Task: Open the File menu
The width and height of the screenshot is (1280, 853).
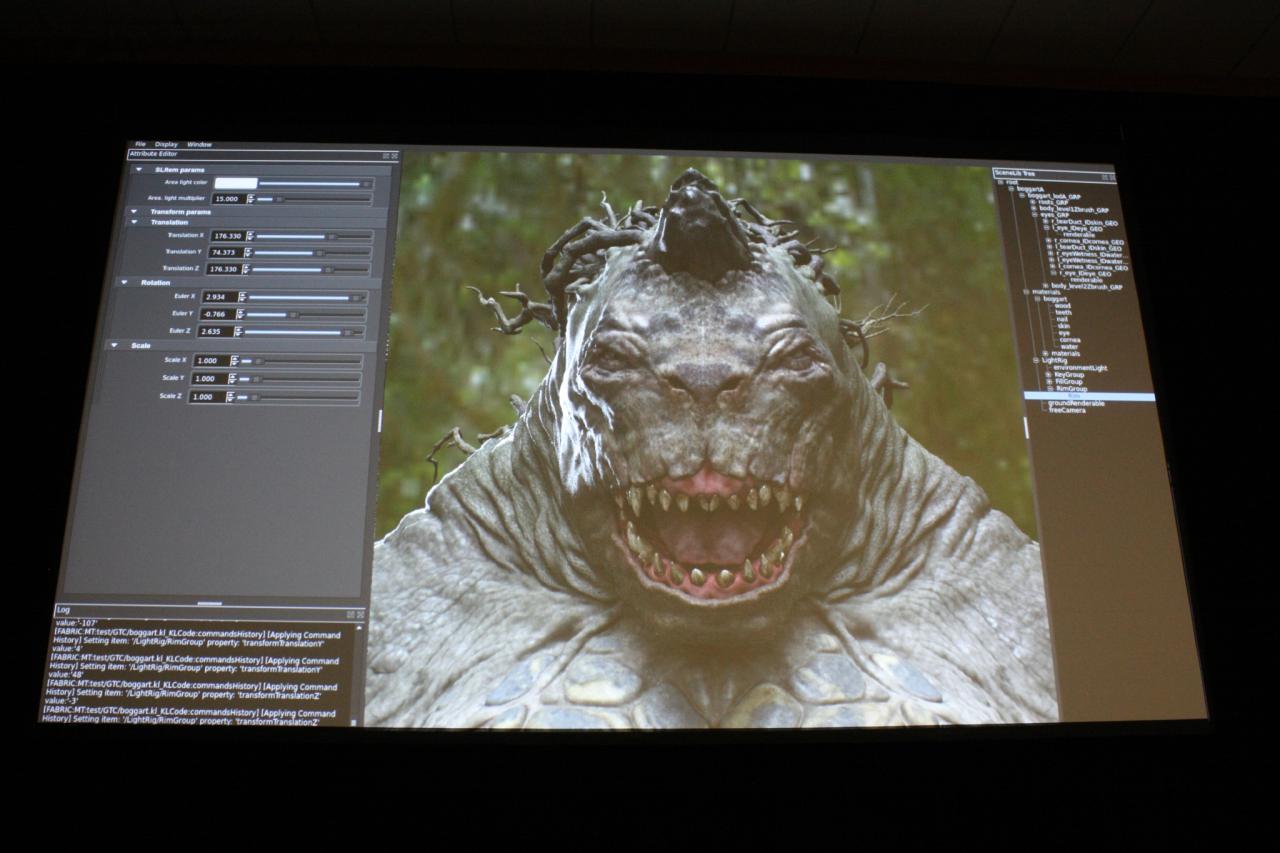Action: coord(140,144)
